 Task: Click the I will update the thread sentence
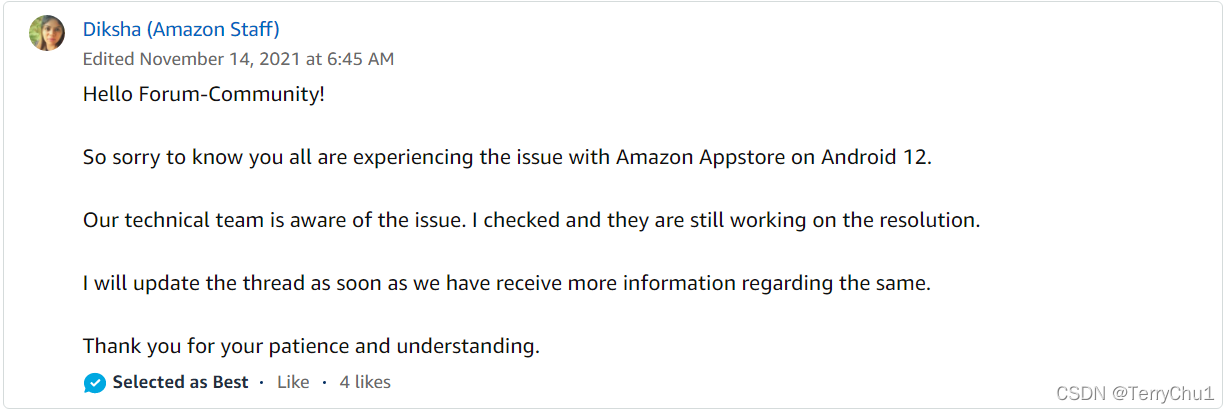(x=507, y=283)
